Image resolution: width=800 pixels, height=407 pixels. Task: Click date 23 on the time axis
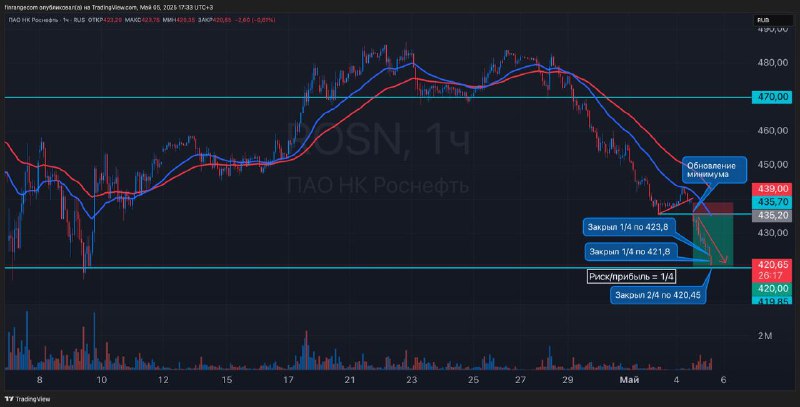click(411, 380)
